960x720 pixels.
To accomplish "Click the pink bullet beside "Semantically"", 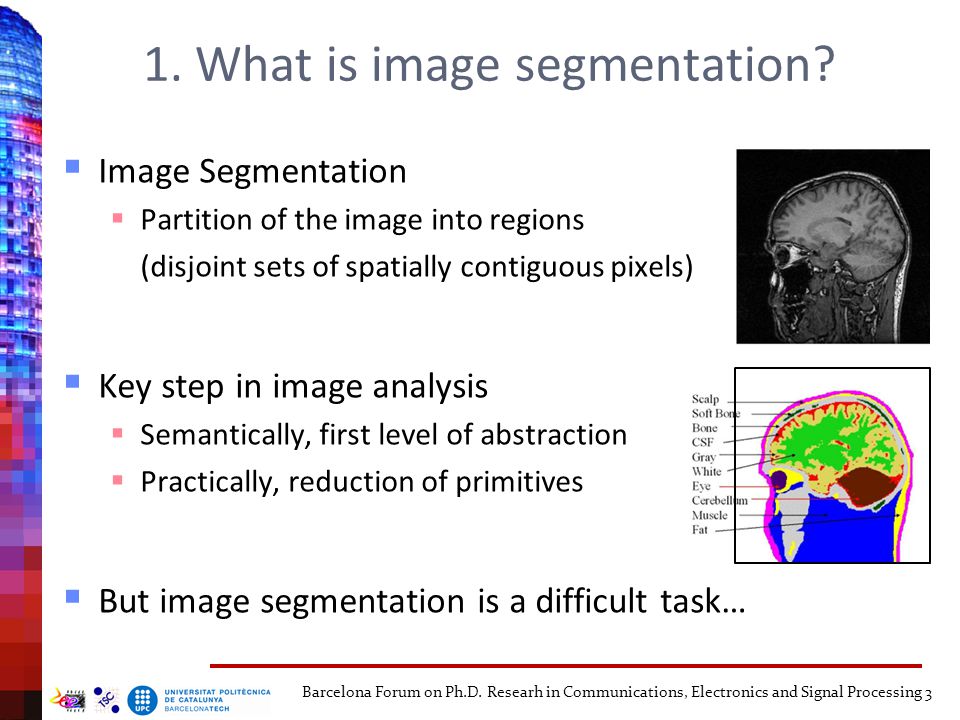I will 118,433.
